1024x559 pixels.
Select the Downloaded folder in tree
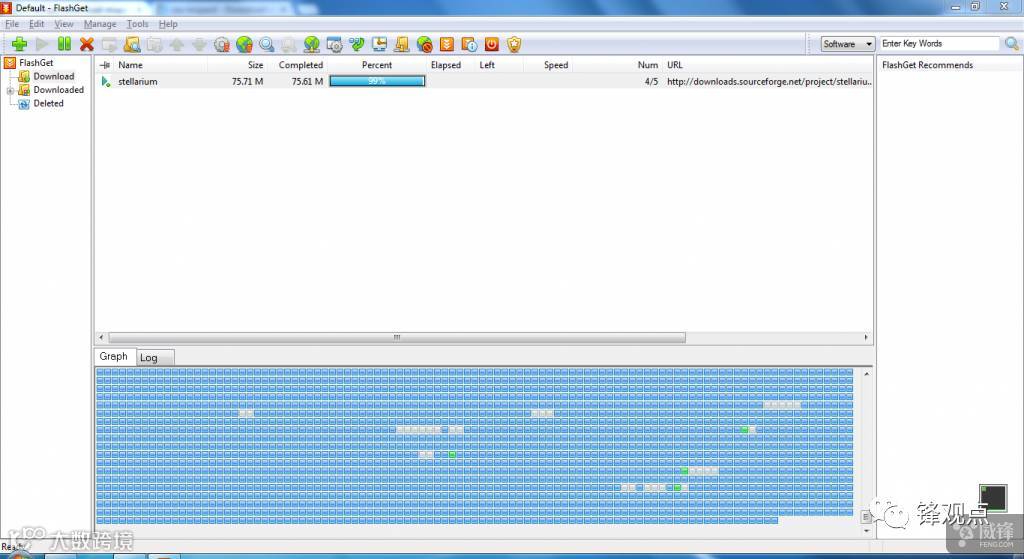coord(59,90)
